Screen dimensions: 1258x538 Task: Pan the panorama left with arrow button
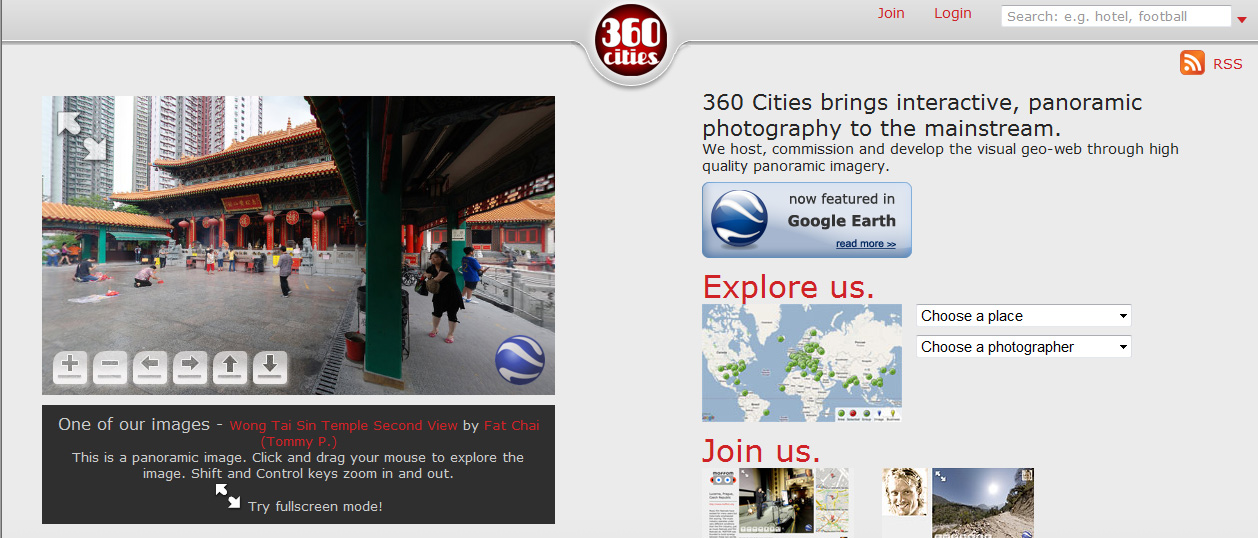click(150, 367)
